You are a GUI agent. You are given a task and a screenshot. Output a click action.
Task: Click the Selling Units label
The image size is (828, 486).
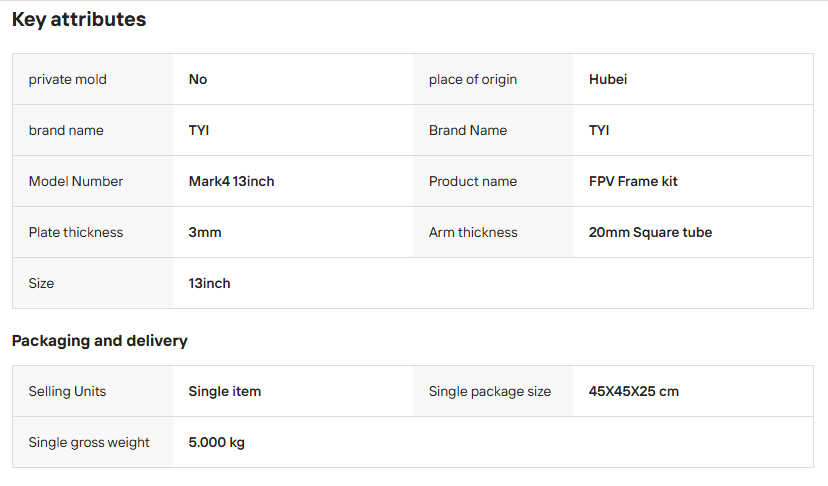pos(67,391)
